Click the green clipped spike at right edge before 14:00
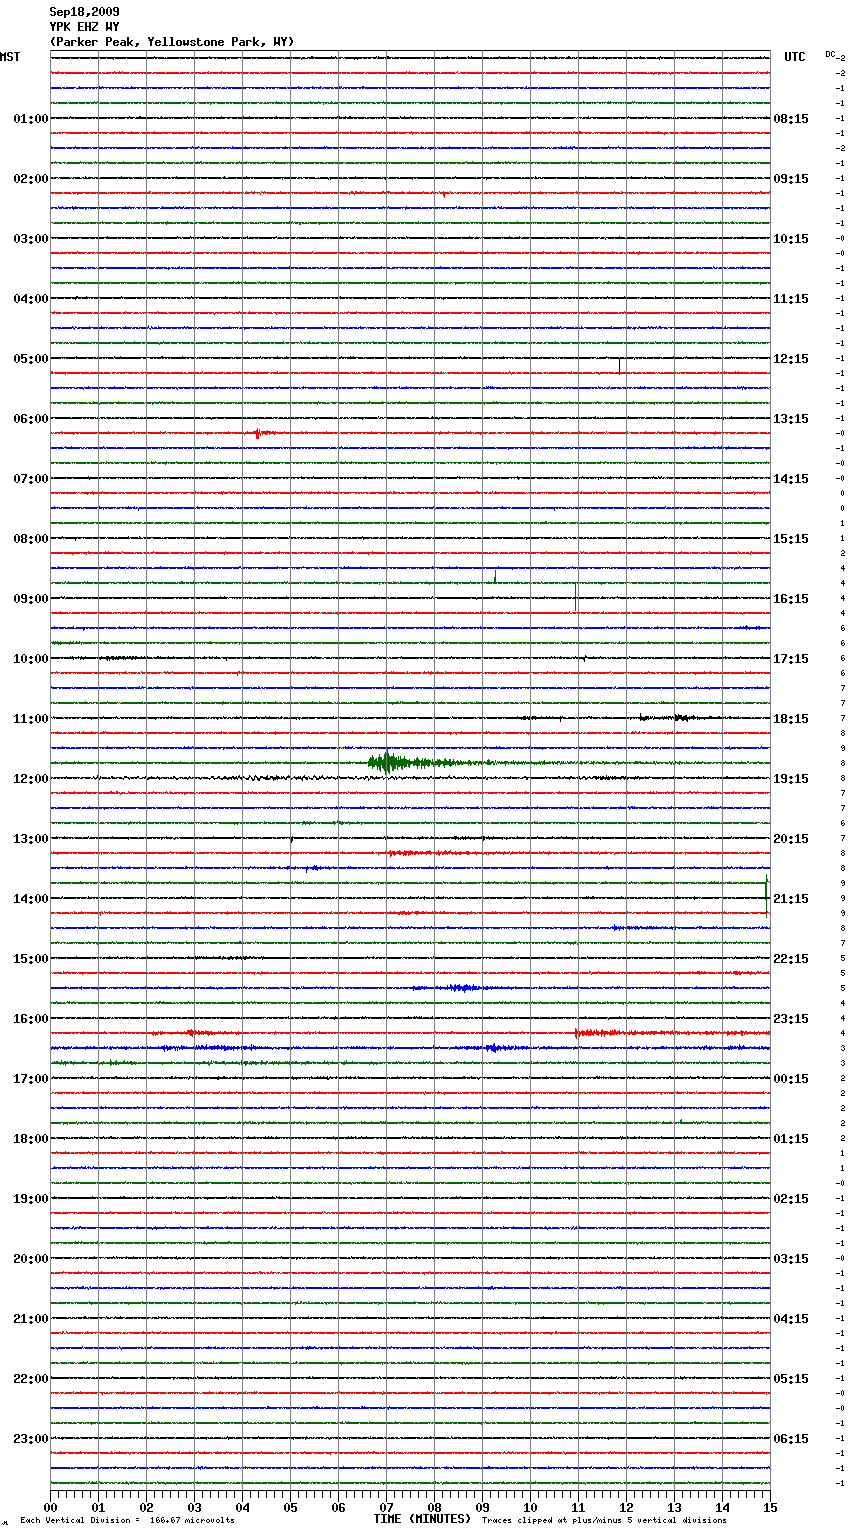850x1534 pixels. (767, 895)
